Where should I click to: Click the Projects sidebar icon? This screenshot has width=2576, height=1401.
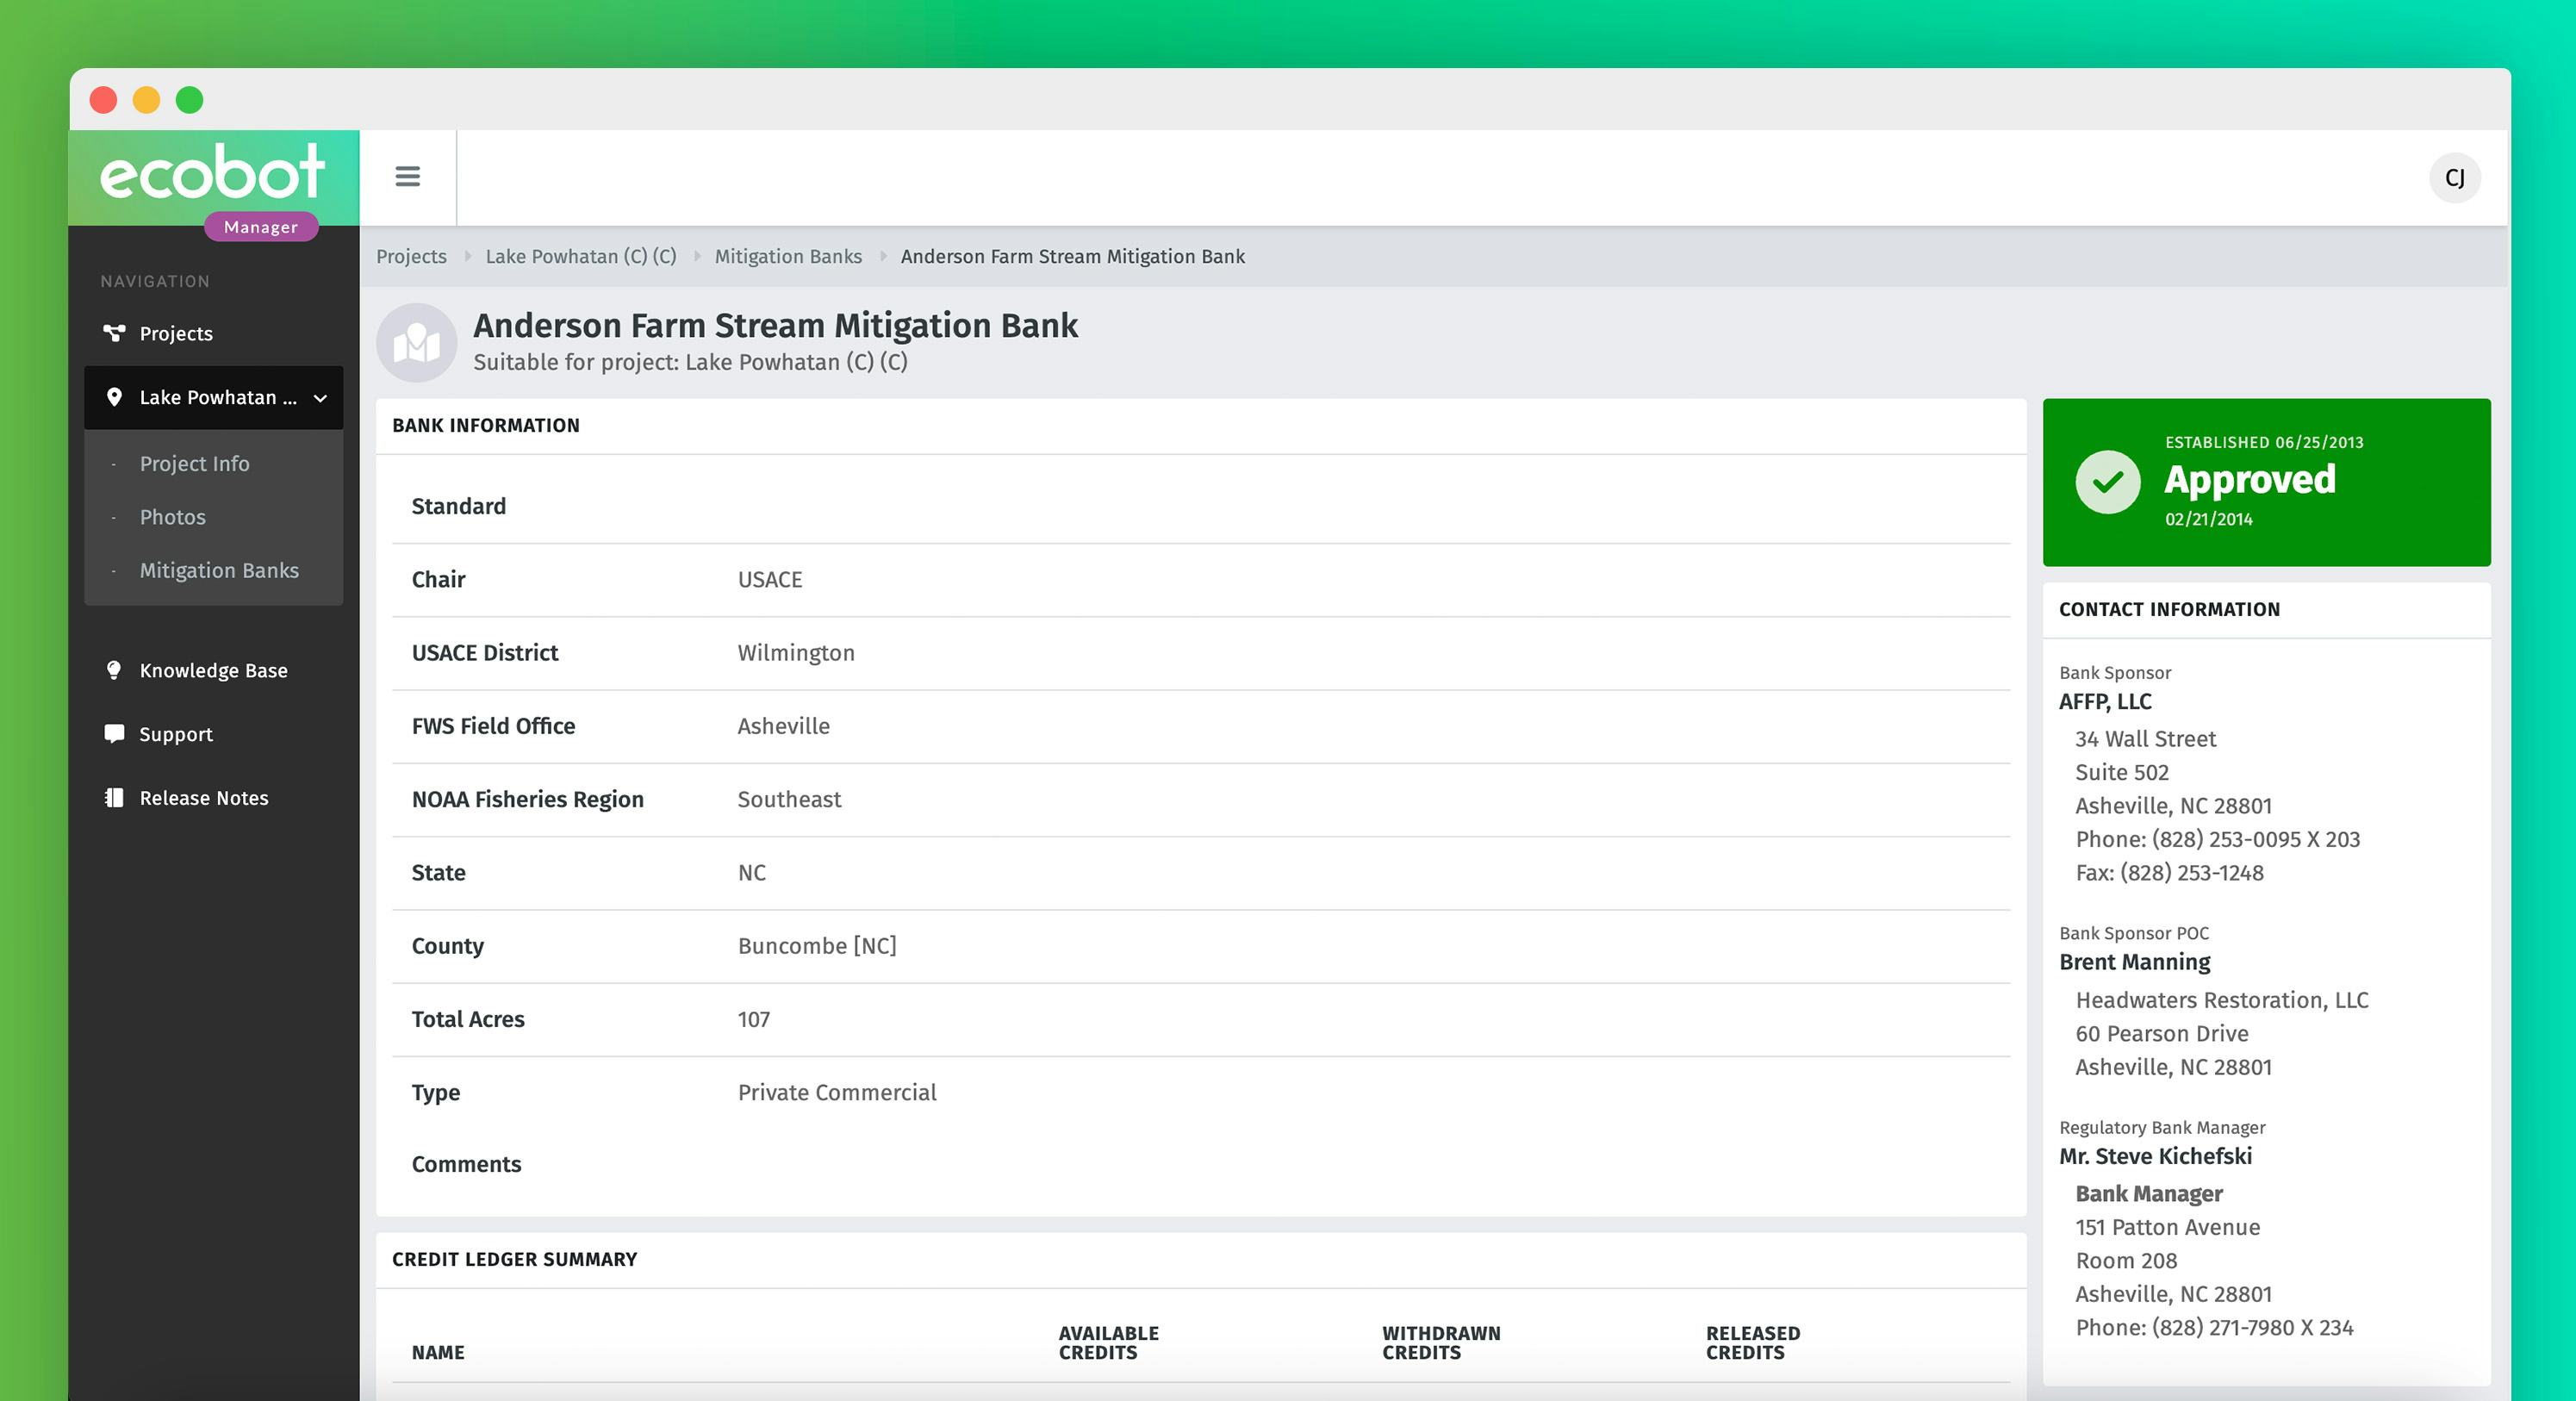coord(114,333)
